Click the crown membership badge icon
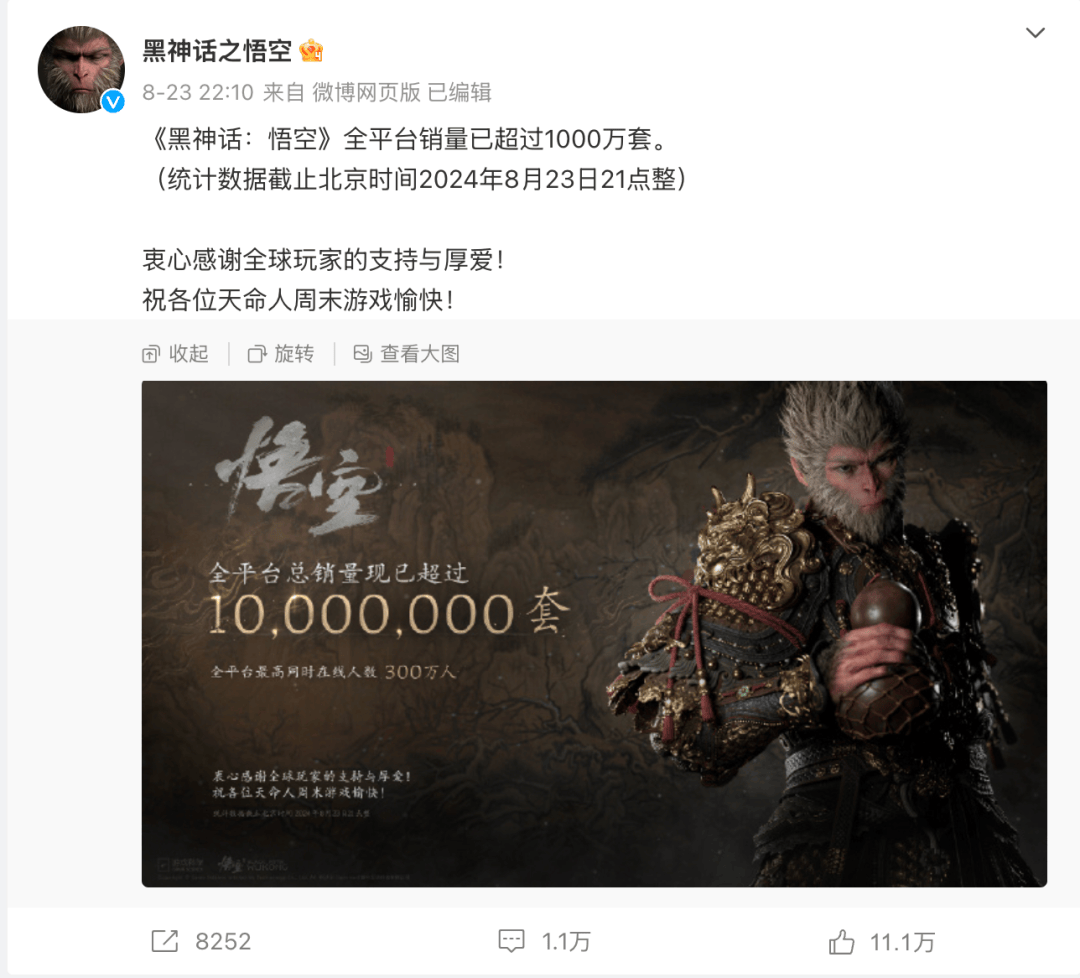The image size is (1080, 978). click(311, 51)
